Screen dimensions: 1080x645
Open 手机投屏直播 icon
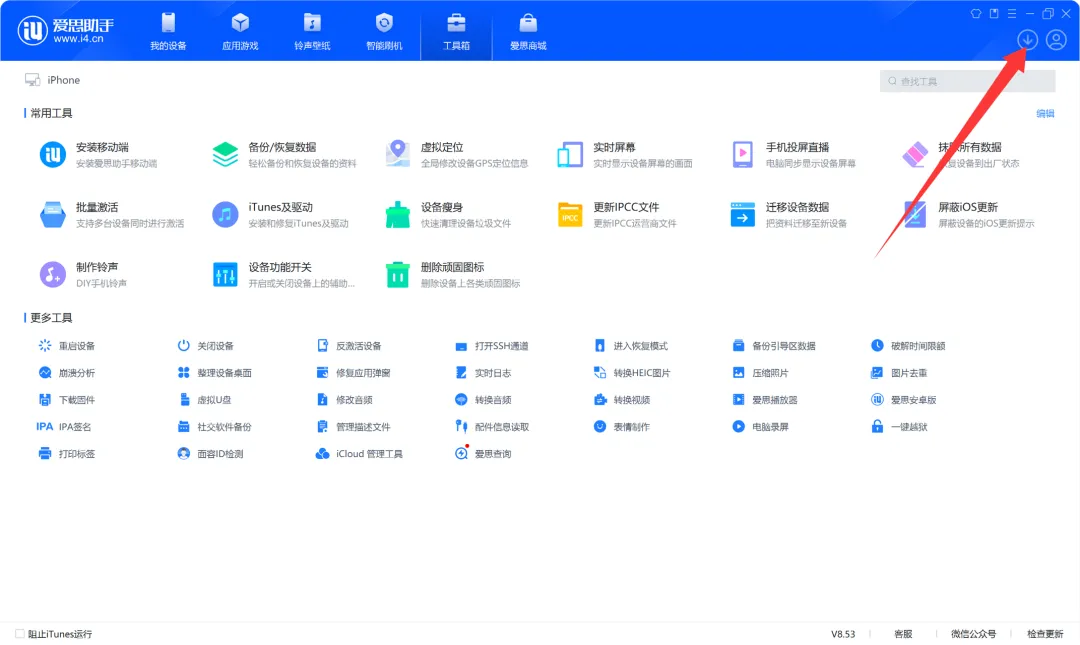coord(742,154)
